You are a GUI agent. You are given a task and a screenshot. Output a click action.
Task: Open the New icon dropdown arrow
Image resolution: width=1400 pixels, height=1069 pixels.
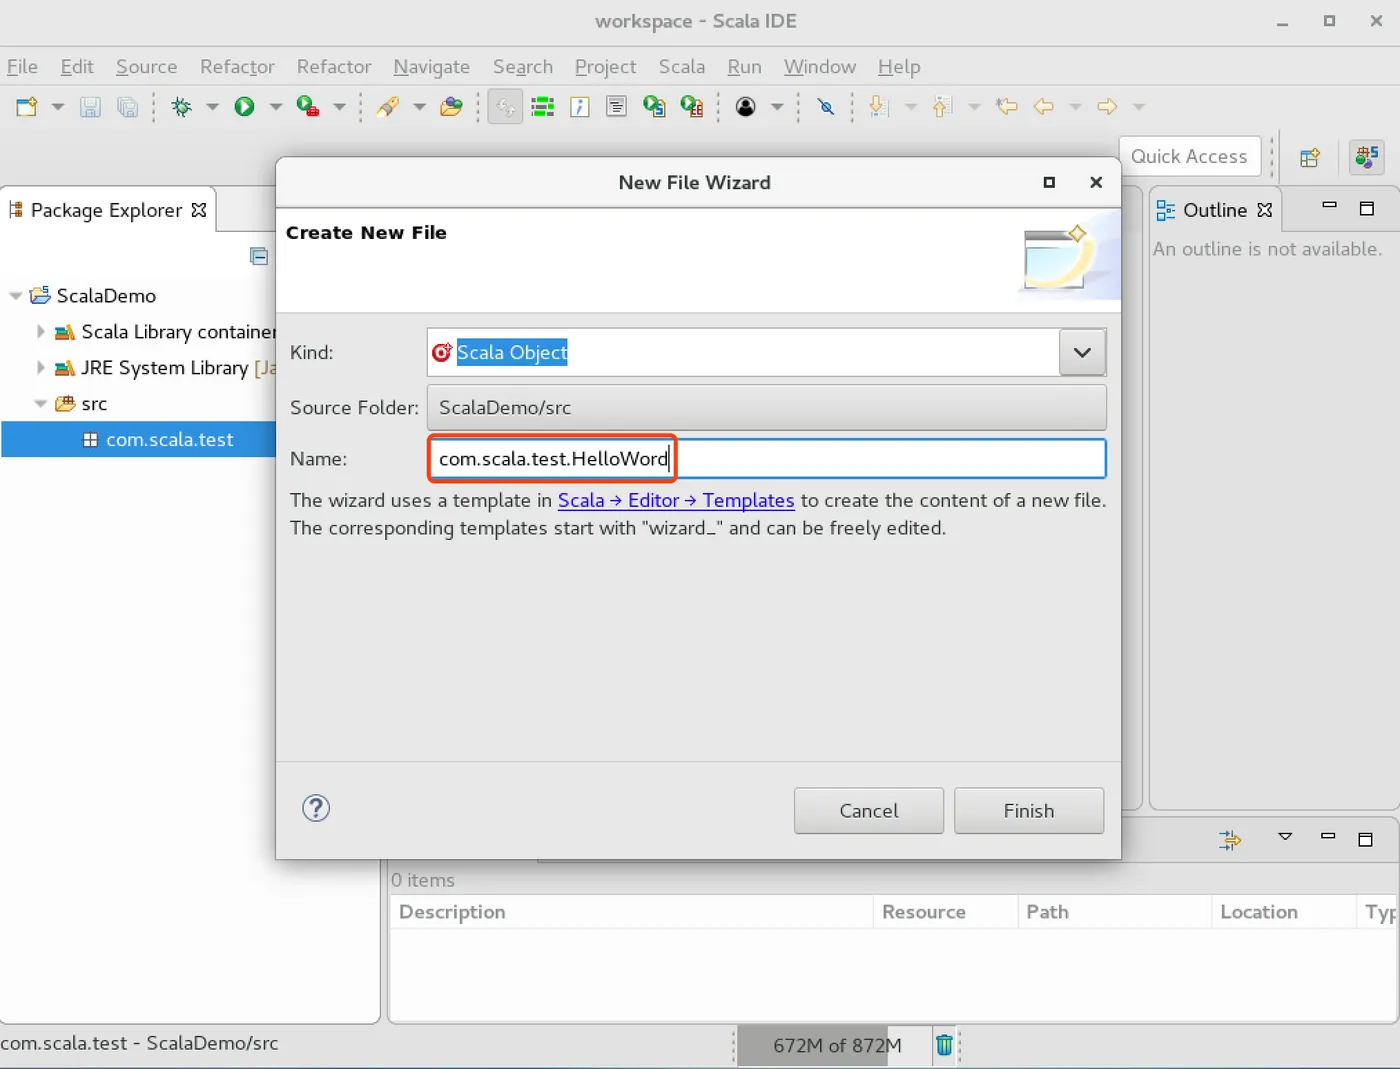(57, 106)
